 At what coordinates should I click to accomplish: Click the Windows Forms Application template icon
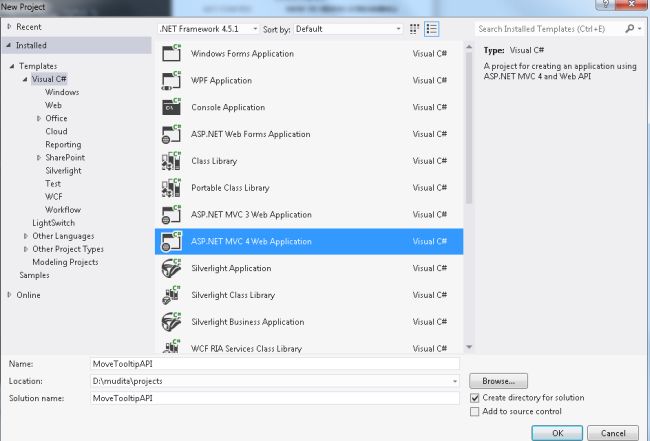click(x=171, y=53)
